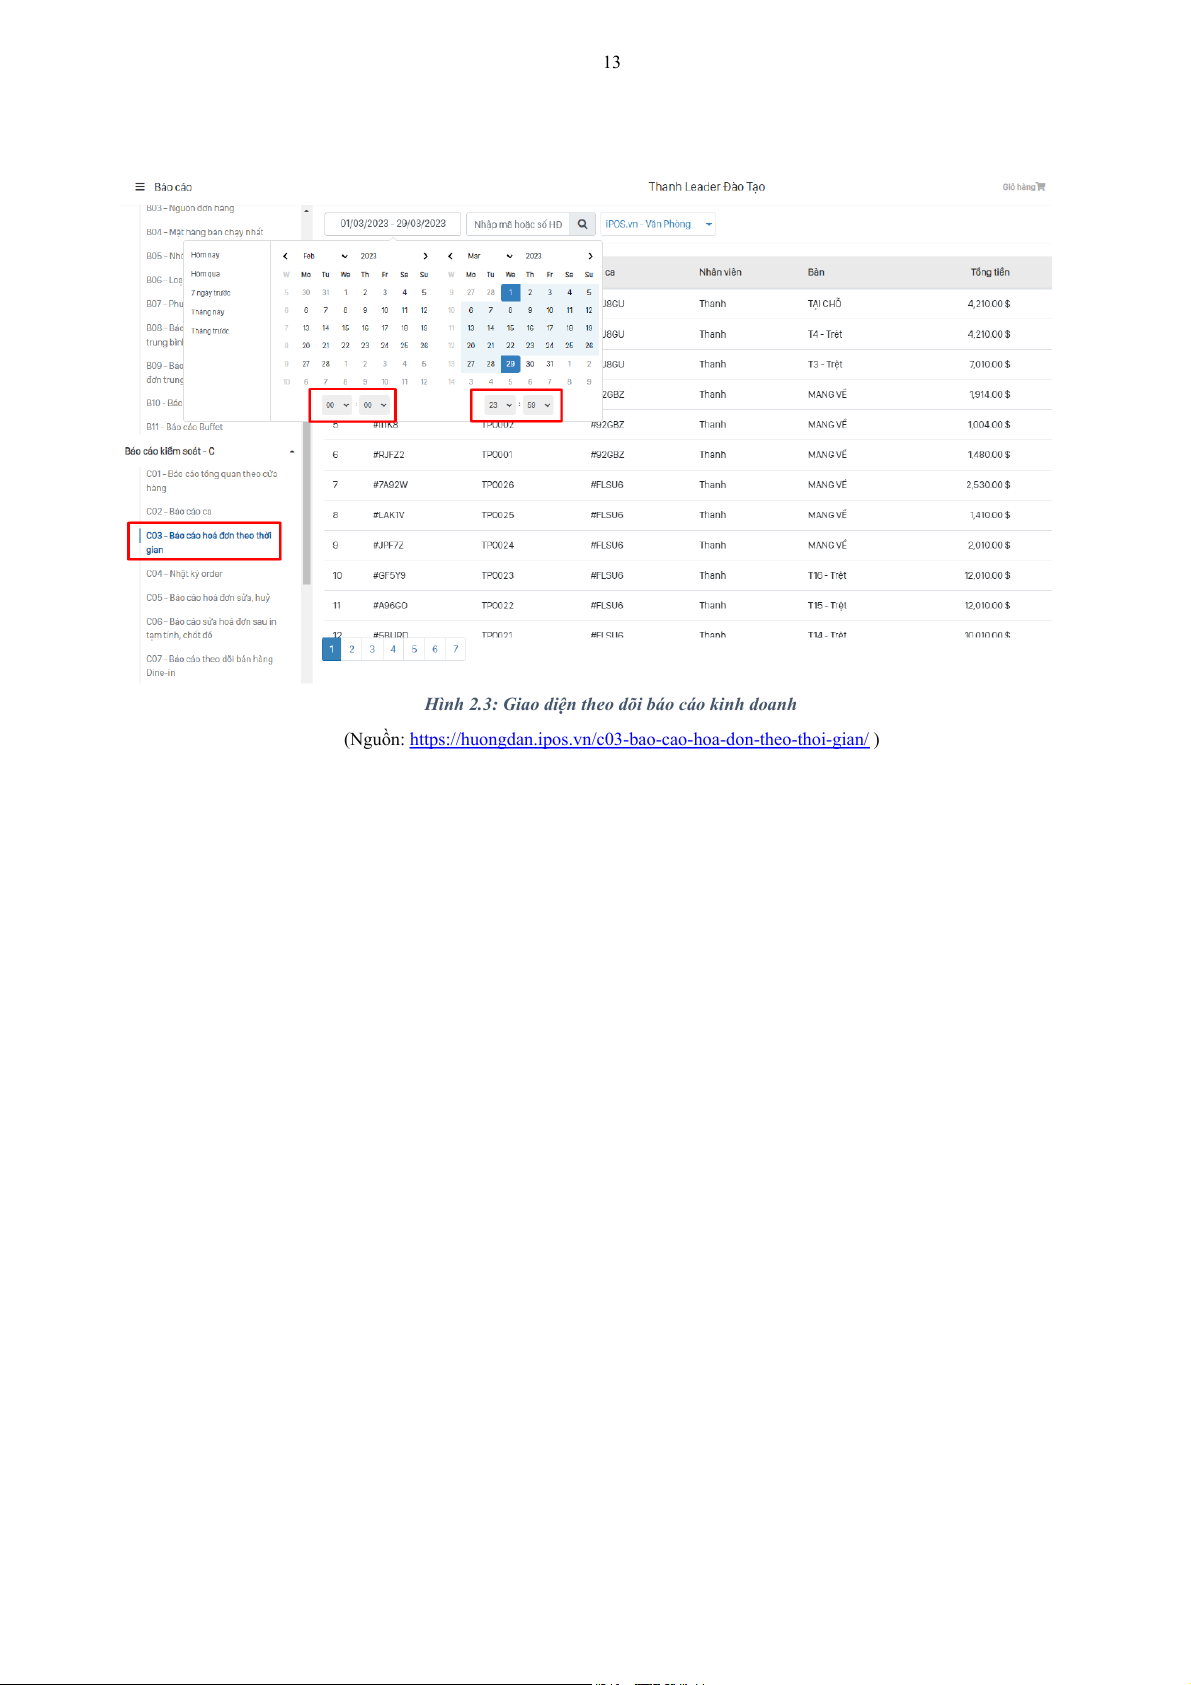
Task: Go to next month in Feb calendar
Action: (425, 256)
